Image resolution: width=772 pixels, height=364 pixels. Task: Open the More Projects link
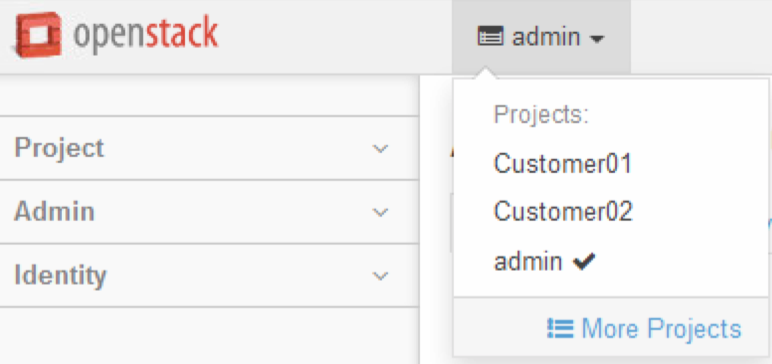(x=661, y=329)
